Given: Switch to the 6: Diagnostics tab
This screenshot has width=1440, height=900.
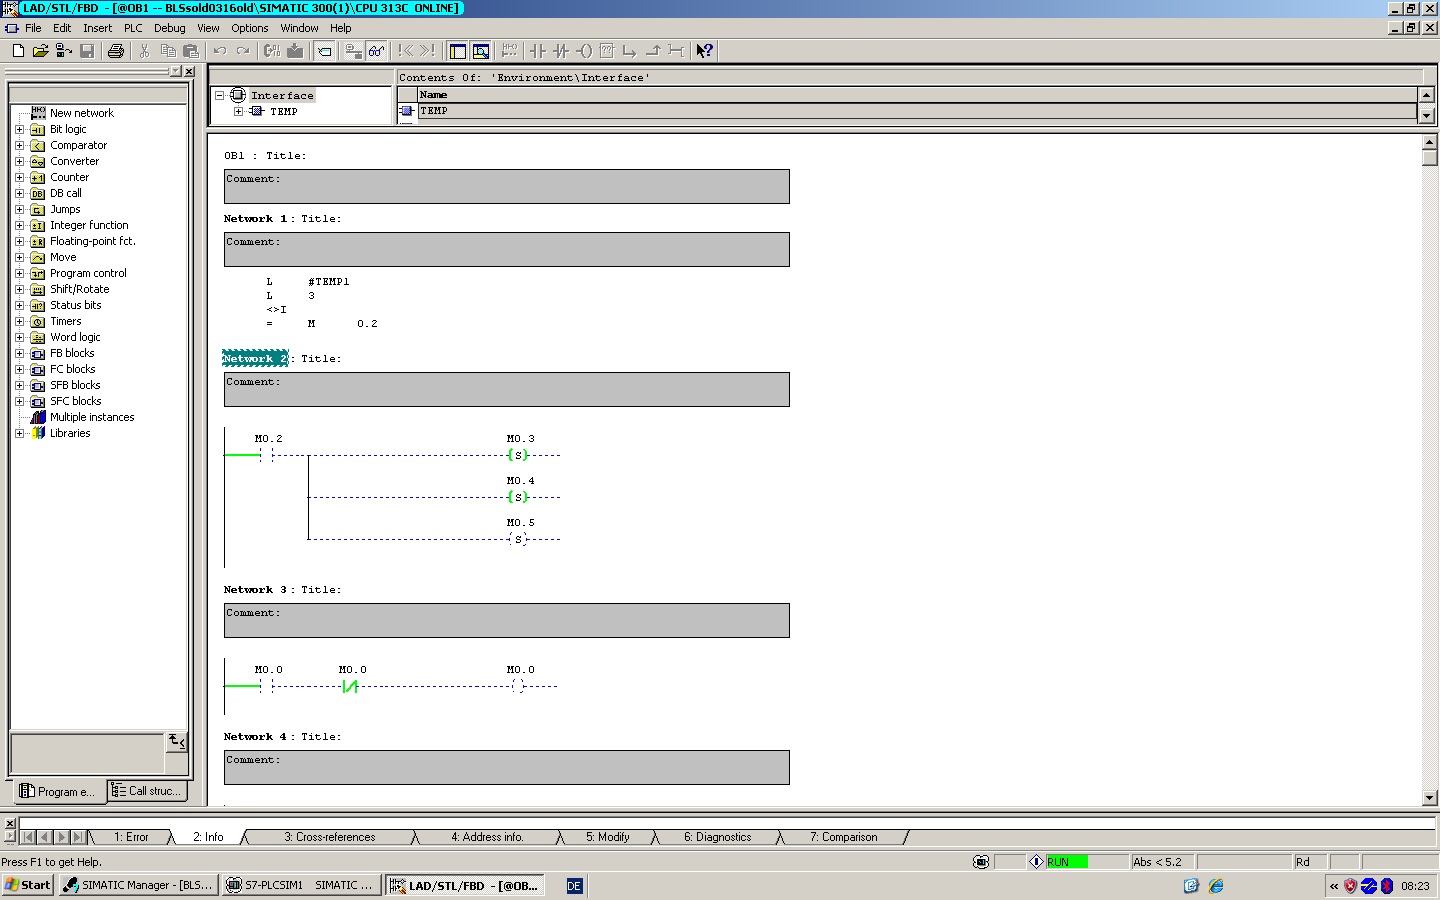Looking at the screenshot, I should tap(718, 837).
